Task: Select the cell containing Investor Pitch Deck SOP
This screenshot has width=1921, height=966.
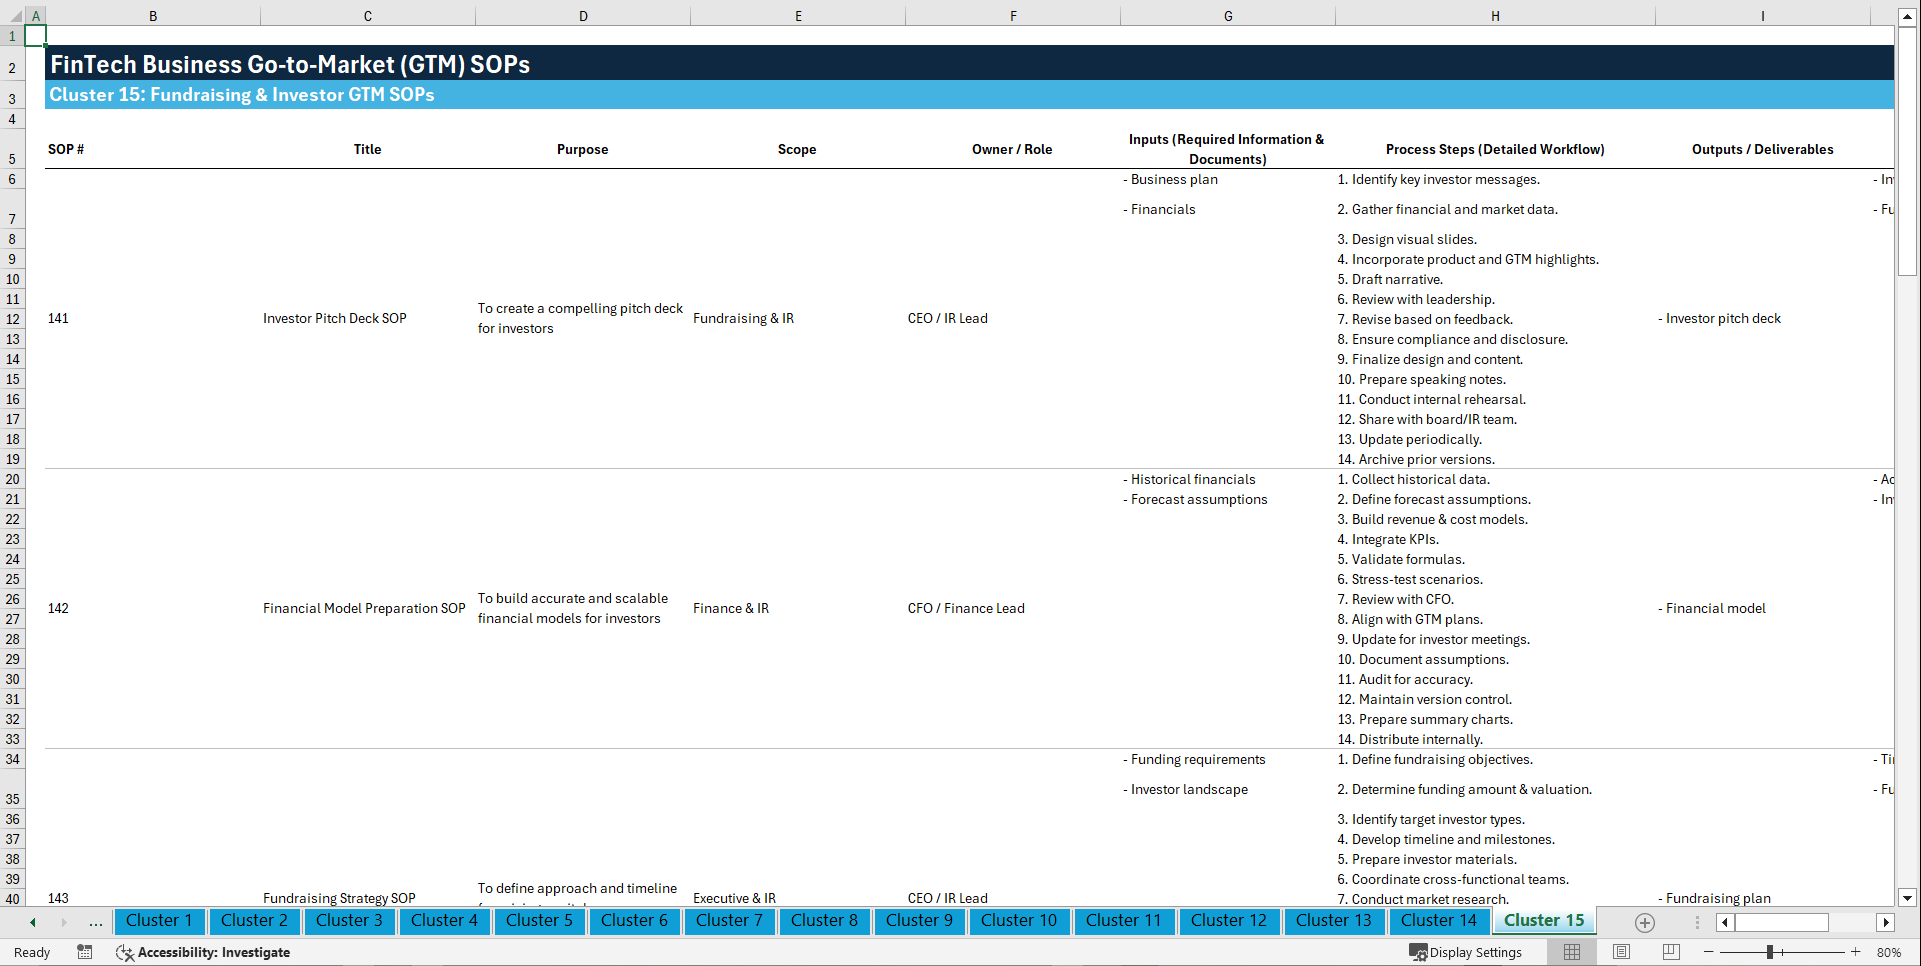Action: click(x=335, y=318)
